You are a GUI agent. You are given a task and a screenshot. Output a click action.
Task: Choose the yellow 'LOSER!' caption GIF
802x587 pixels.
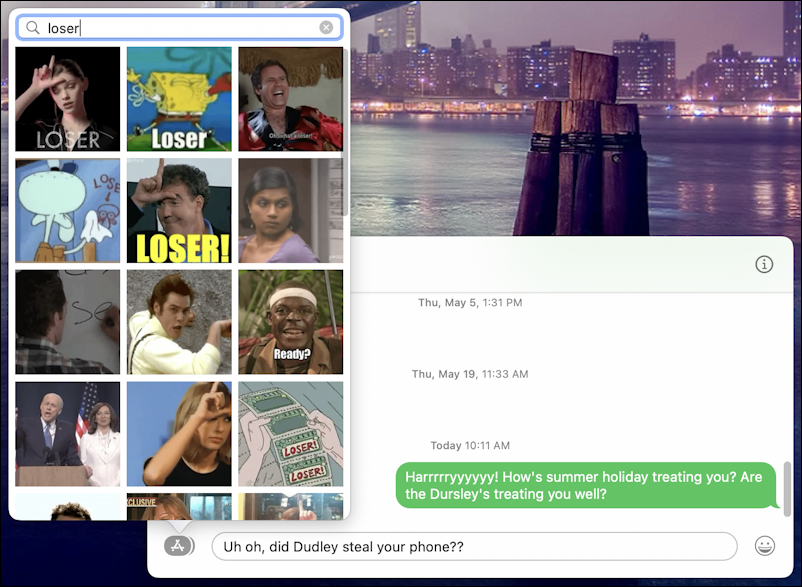click(x=179, y=211)
